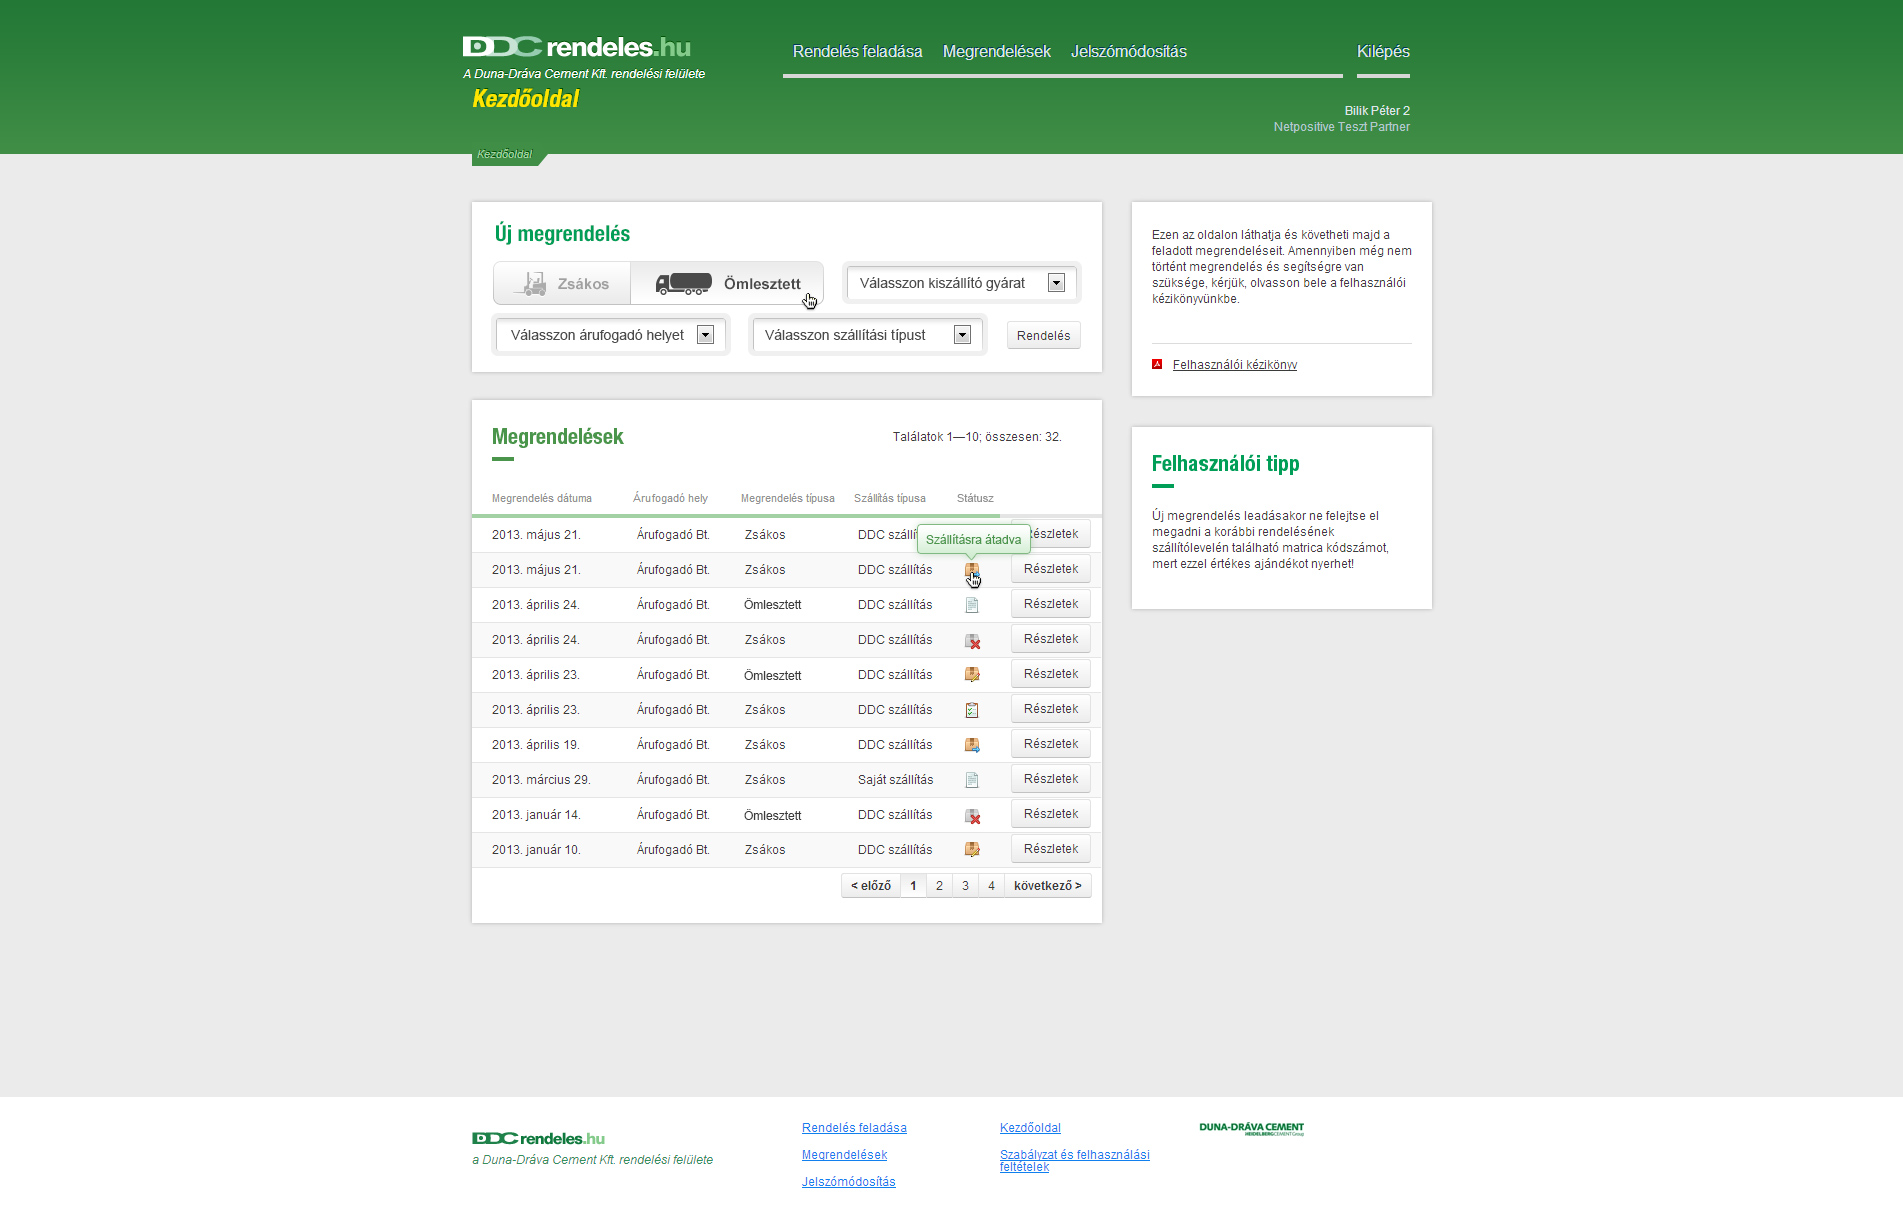Click the status icon for 2013. április 23. Ömlesztett order
Screen dimensions: 1903x1227
point(972,675)
